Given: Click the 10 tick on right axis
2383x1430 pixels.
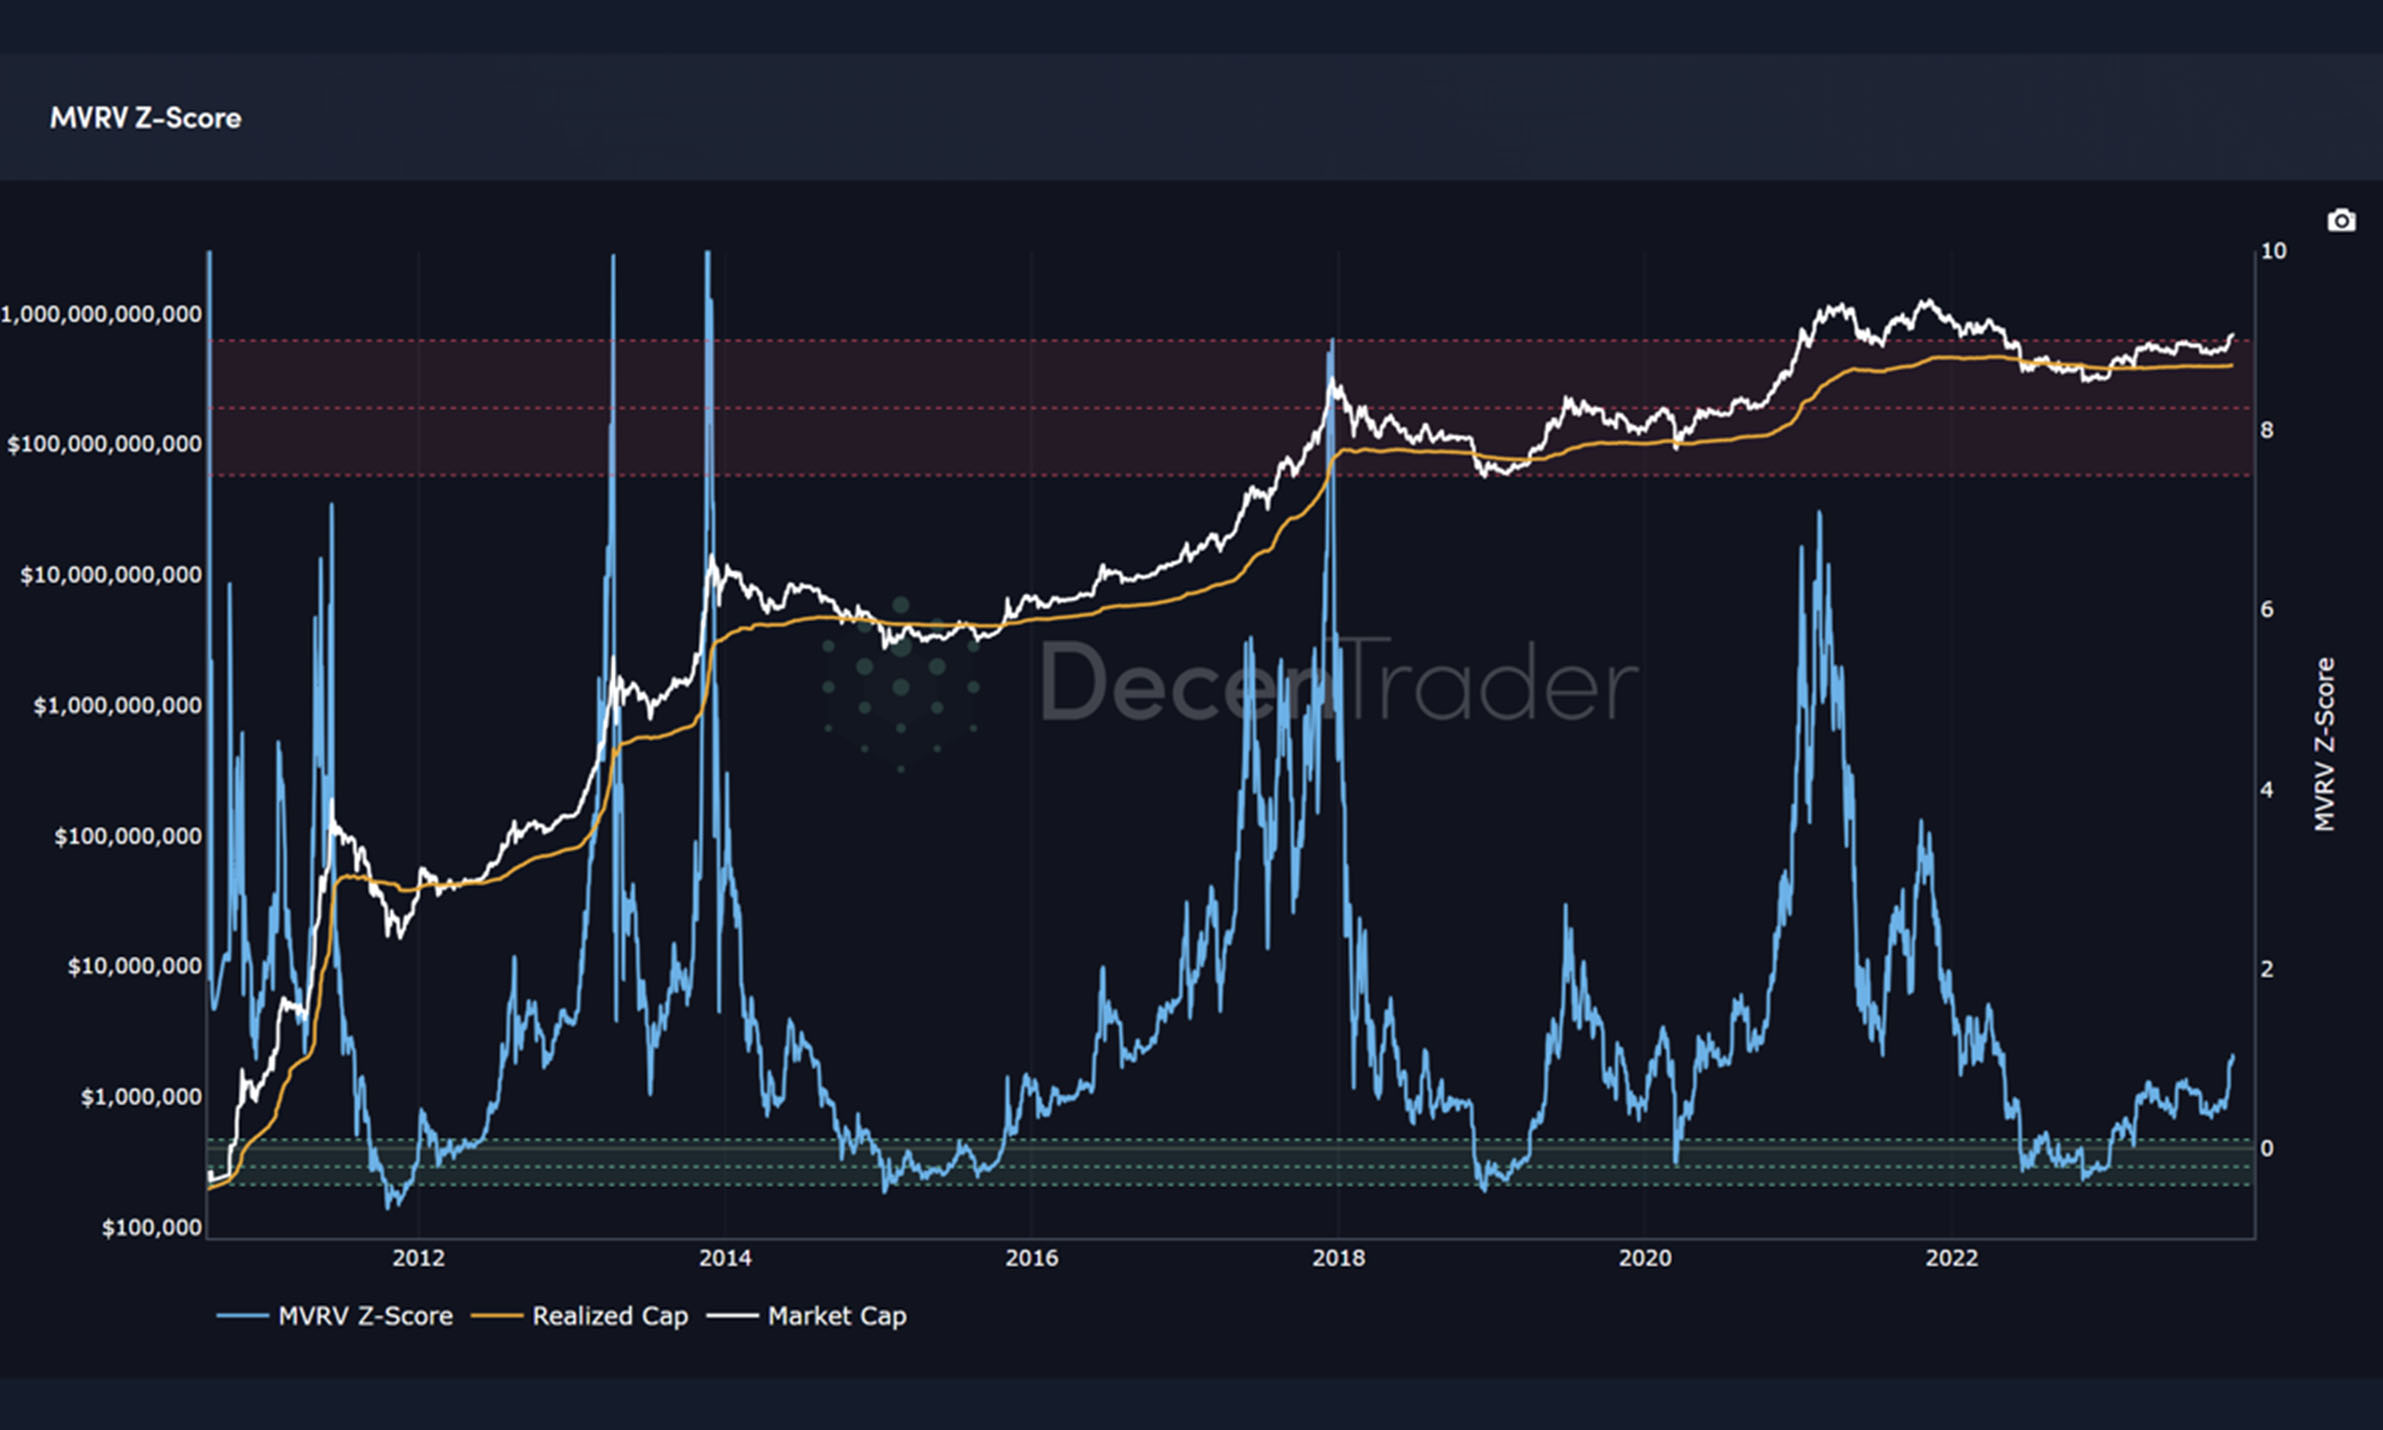Looking at the screenshot, I should 2273,251.
